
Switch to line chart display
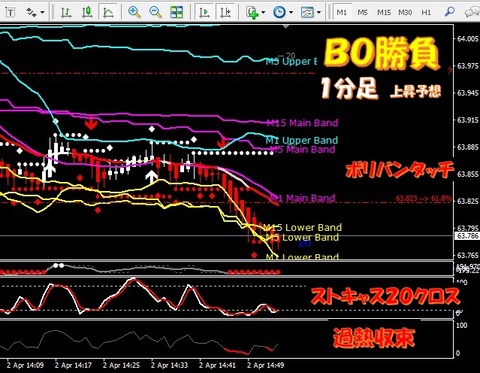[108, 13]
